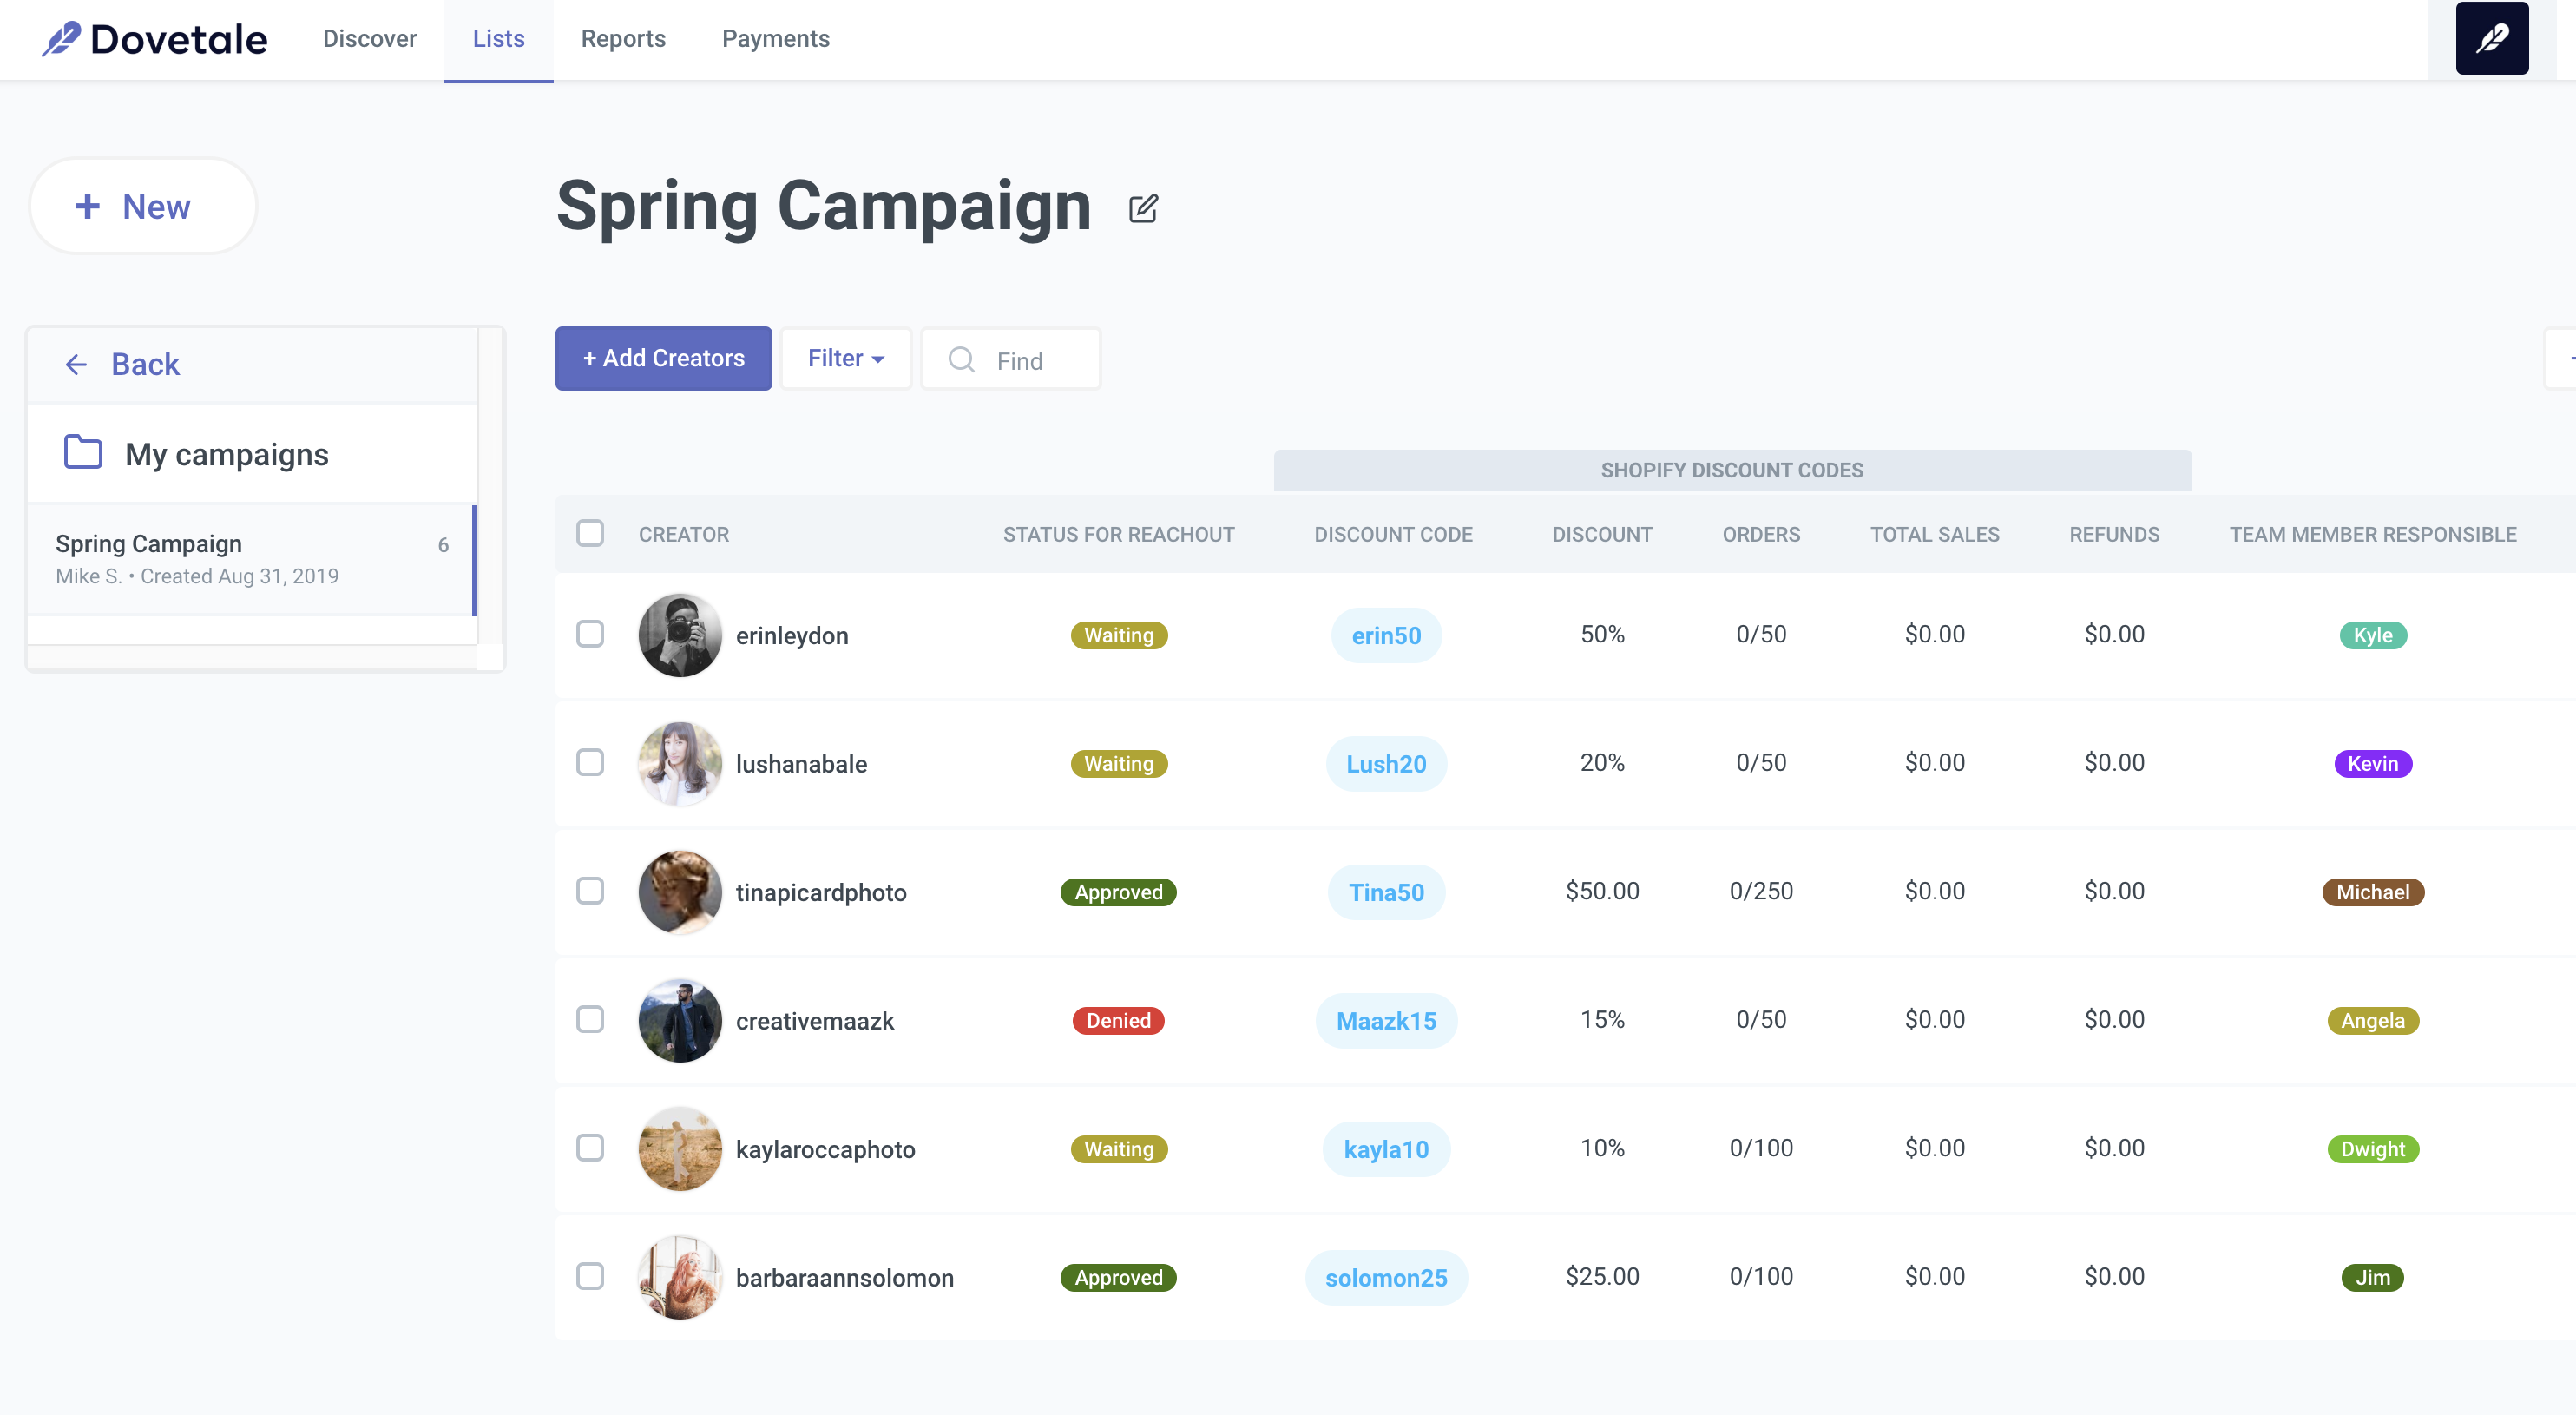Click the Waiting status badge for kaylaroccaphoto
Screen dimensions: 2576x1415
(1118, 1149)
